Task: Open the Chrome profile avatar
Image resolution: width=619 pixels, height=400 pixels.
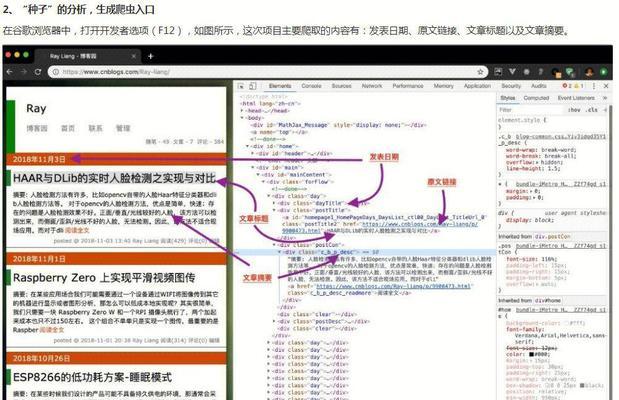Action: pos(589,72)
